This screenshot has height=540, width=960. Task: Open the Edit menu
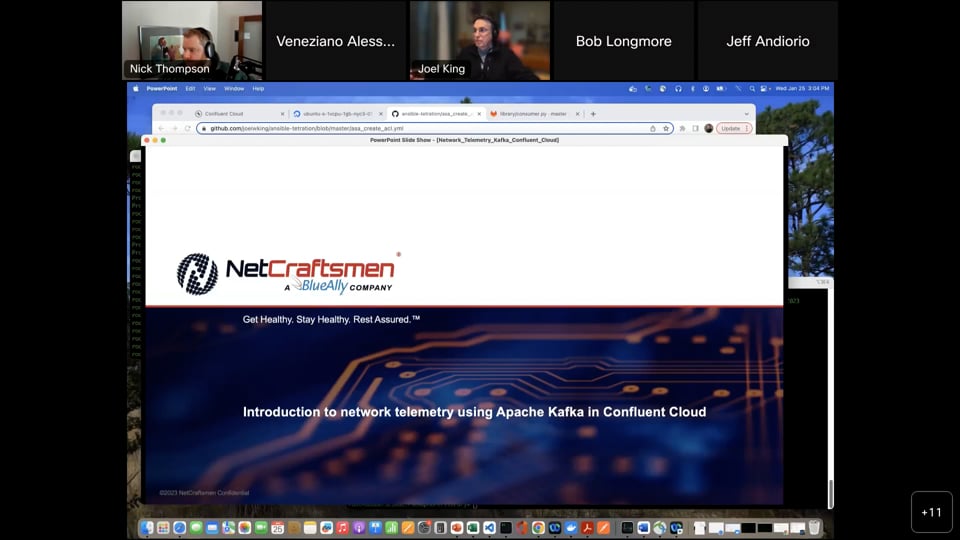190,89
